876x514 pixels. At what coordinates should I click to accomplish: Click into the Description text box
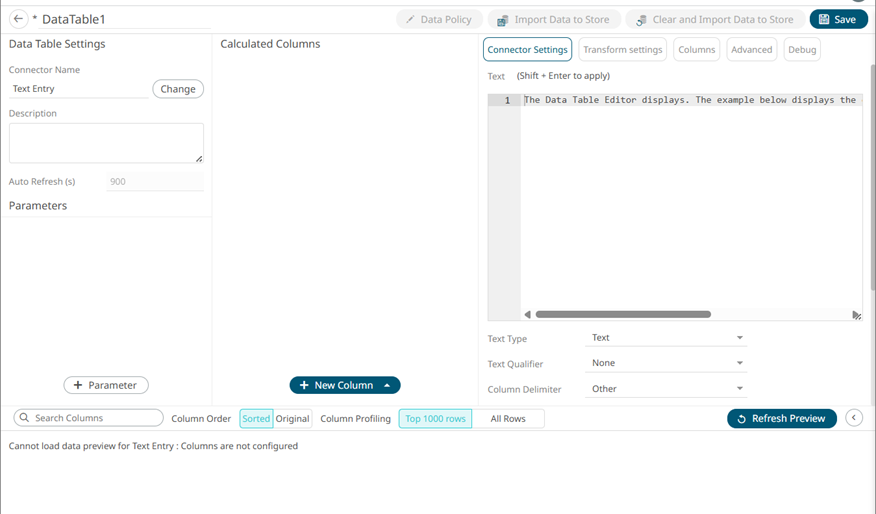pos(106,143)
